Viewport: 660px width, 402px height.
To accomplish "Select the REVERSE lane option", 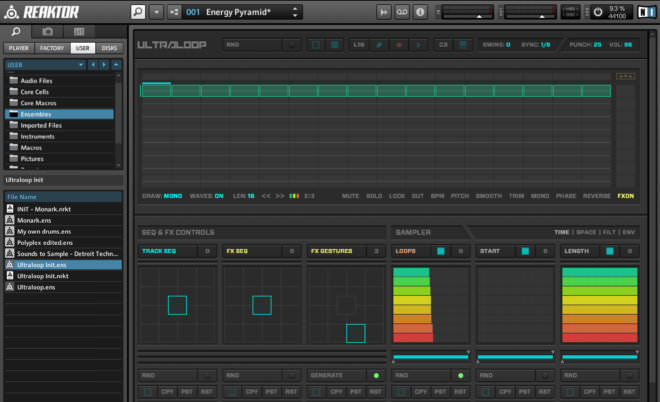I will click(x=596, y=196).
